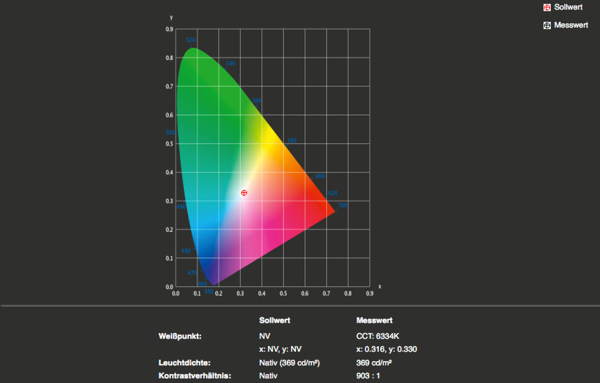Click the measured 369 cd/m² luminance value
Screen dimensions: 600x383
[x=373, y=363]
